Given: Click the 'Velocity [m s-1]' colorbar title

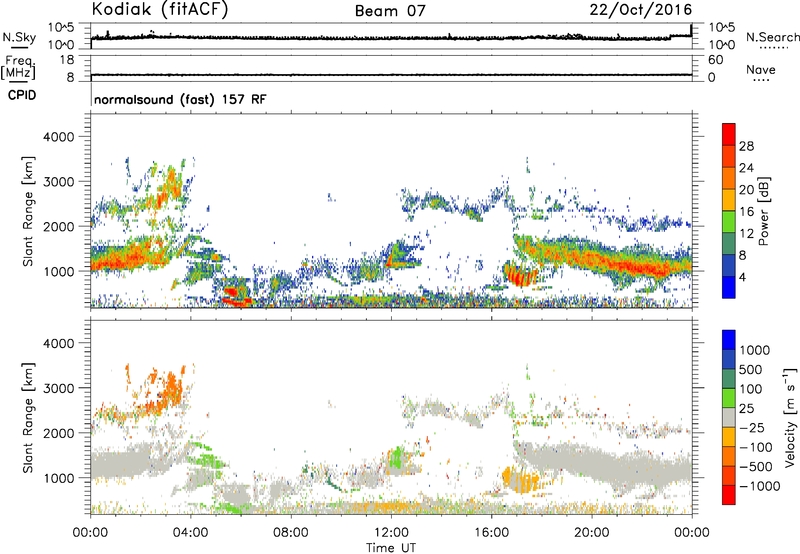Looking at the screenshot, I should pyautogui.click(x=790, y=417).
